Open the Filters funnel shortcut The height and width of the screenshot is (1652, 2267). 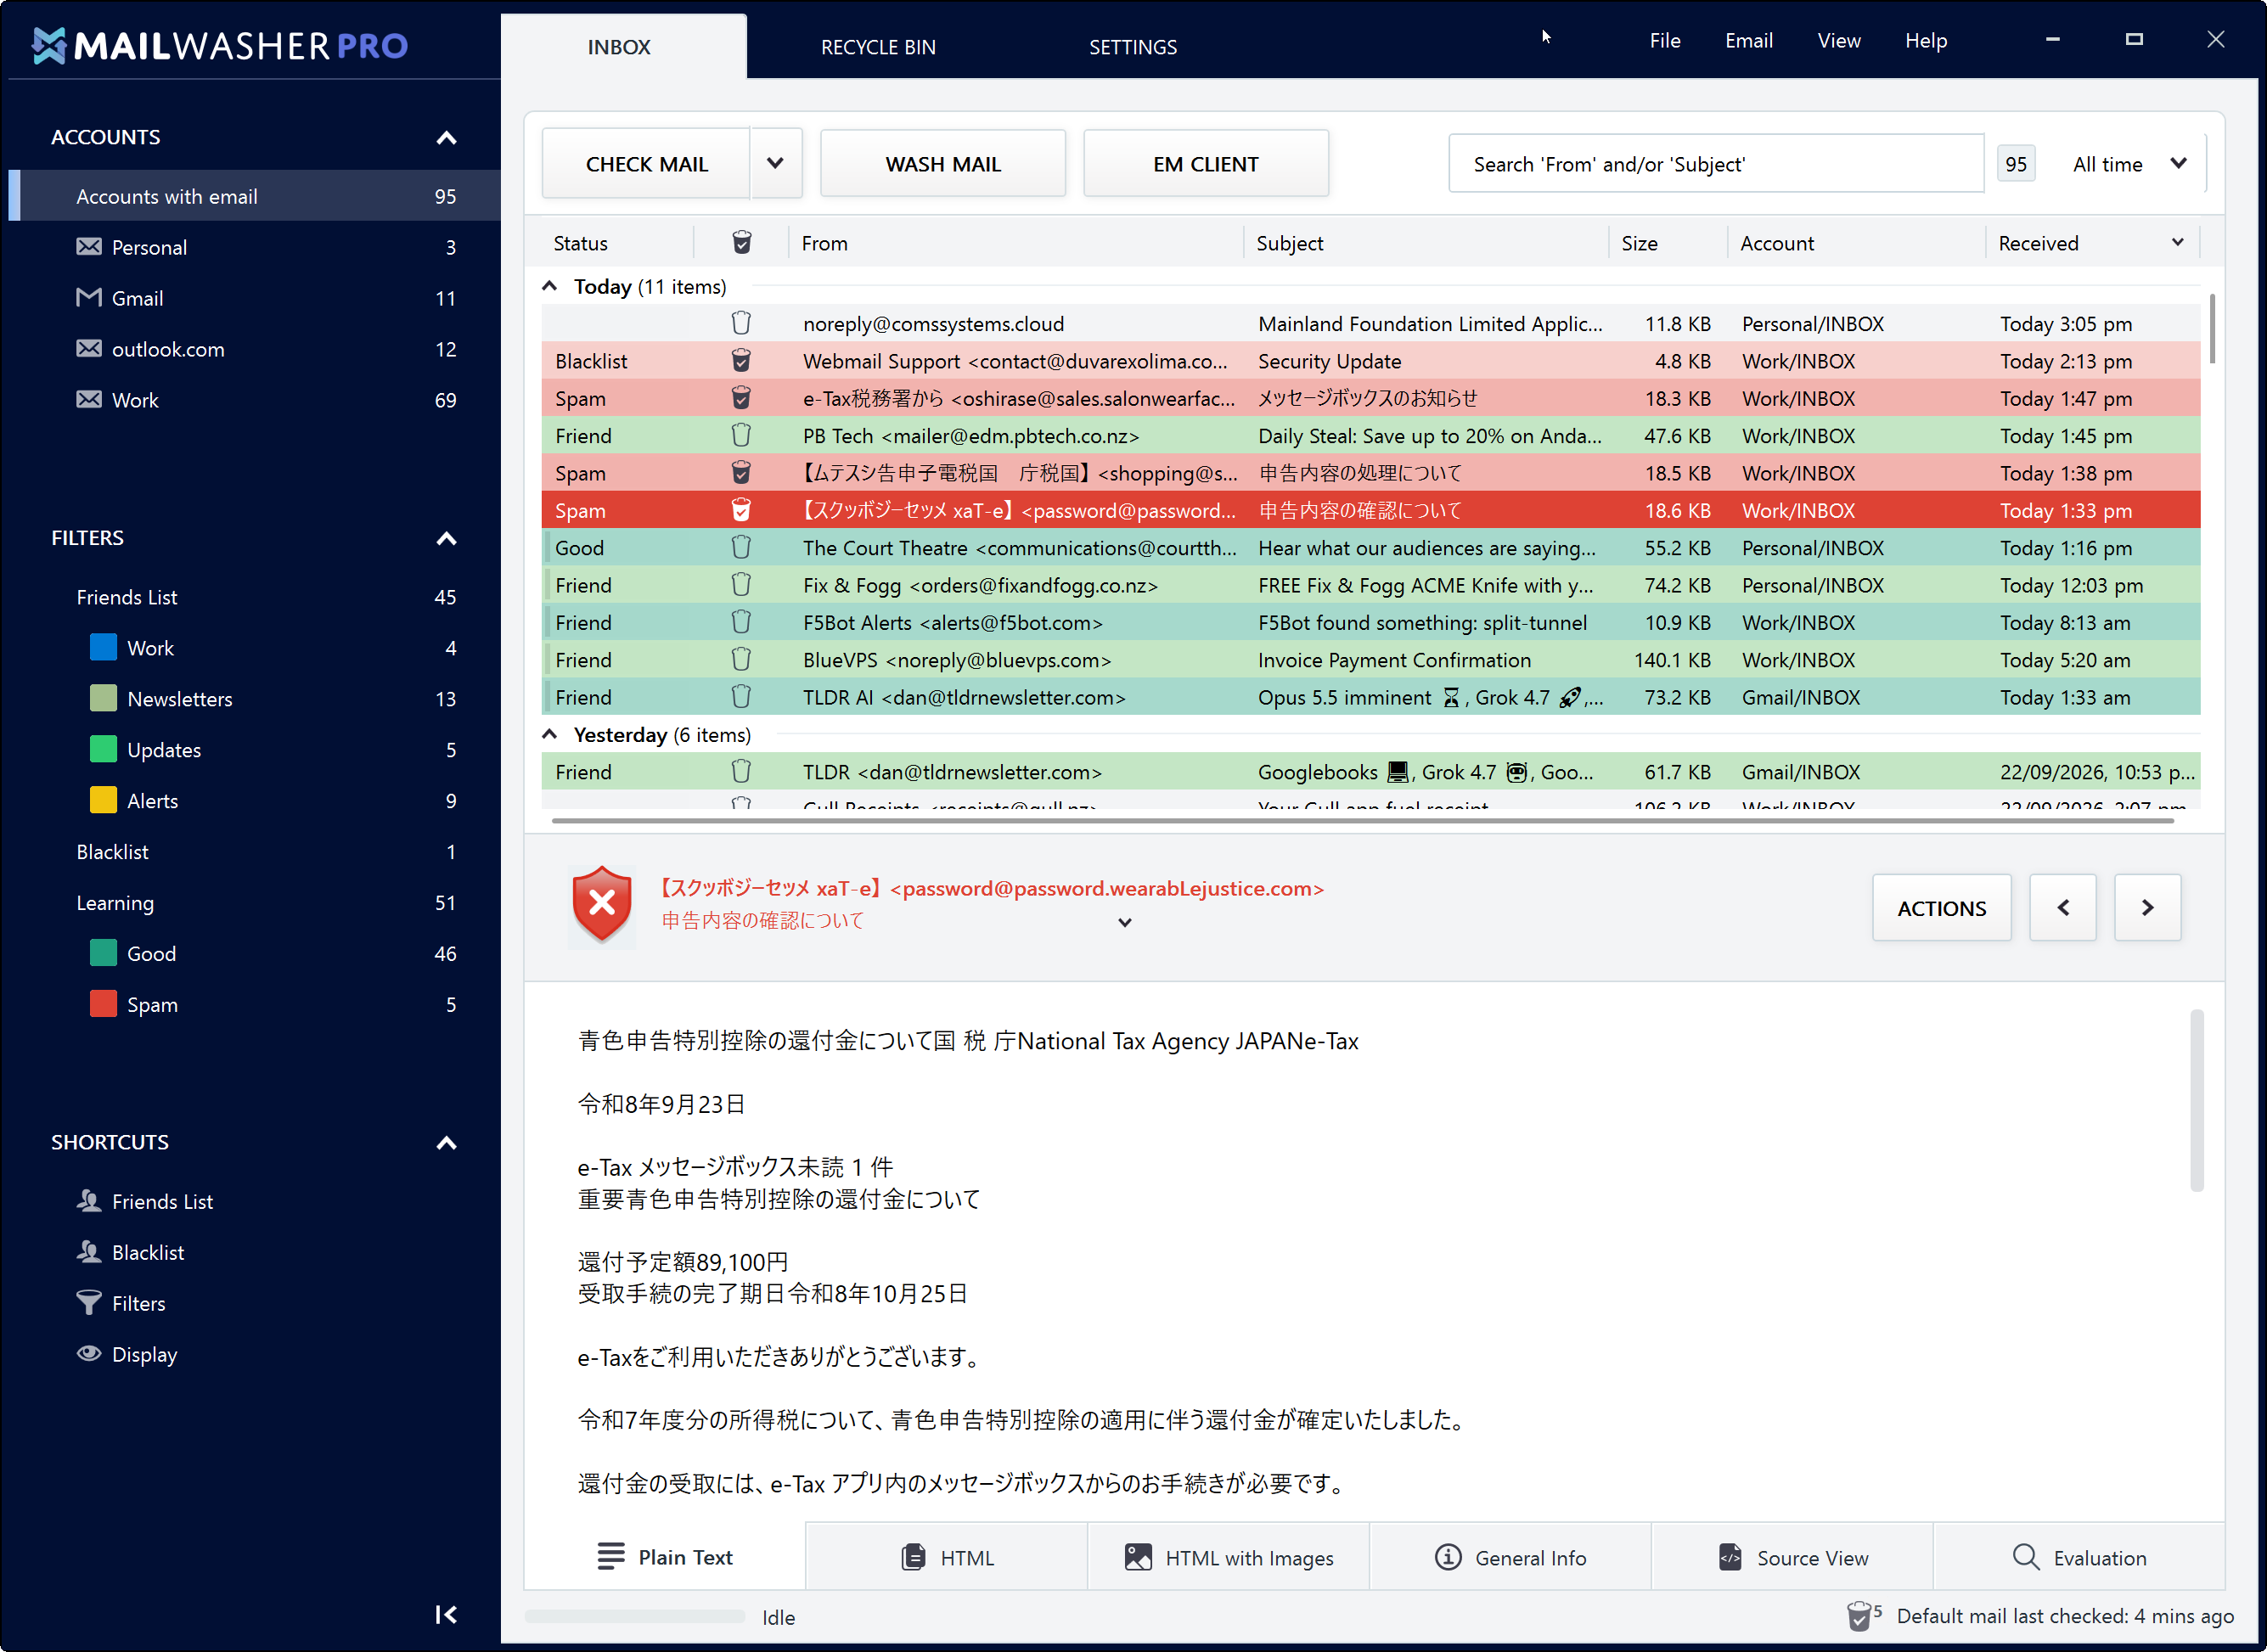[x=89, y=1303]
